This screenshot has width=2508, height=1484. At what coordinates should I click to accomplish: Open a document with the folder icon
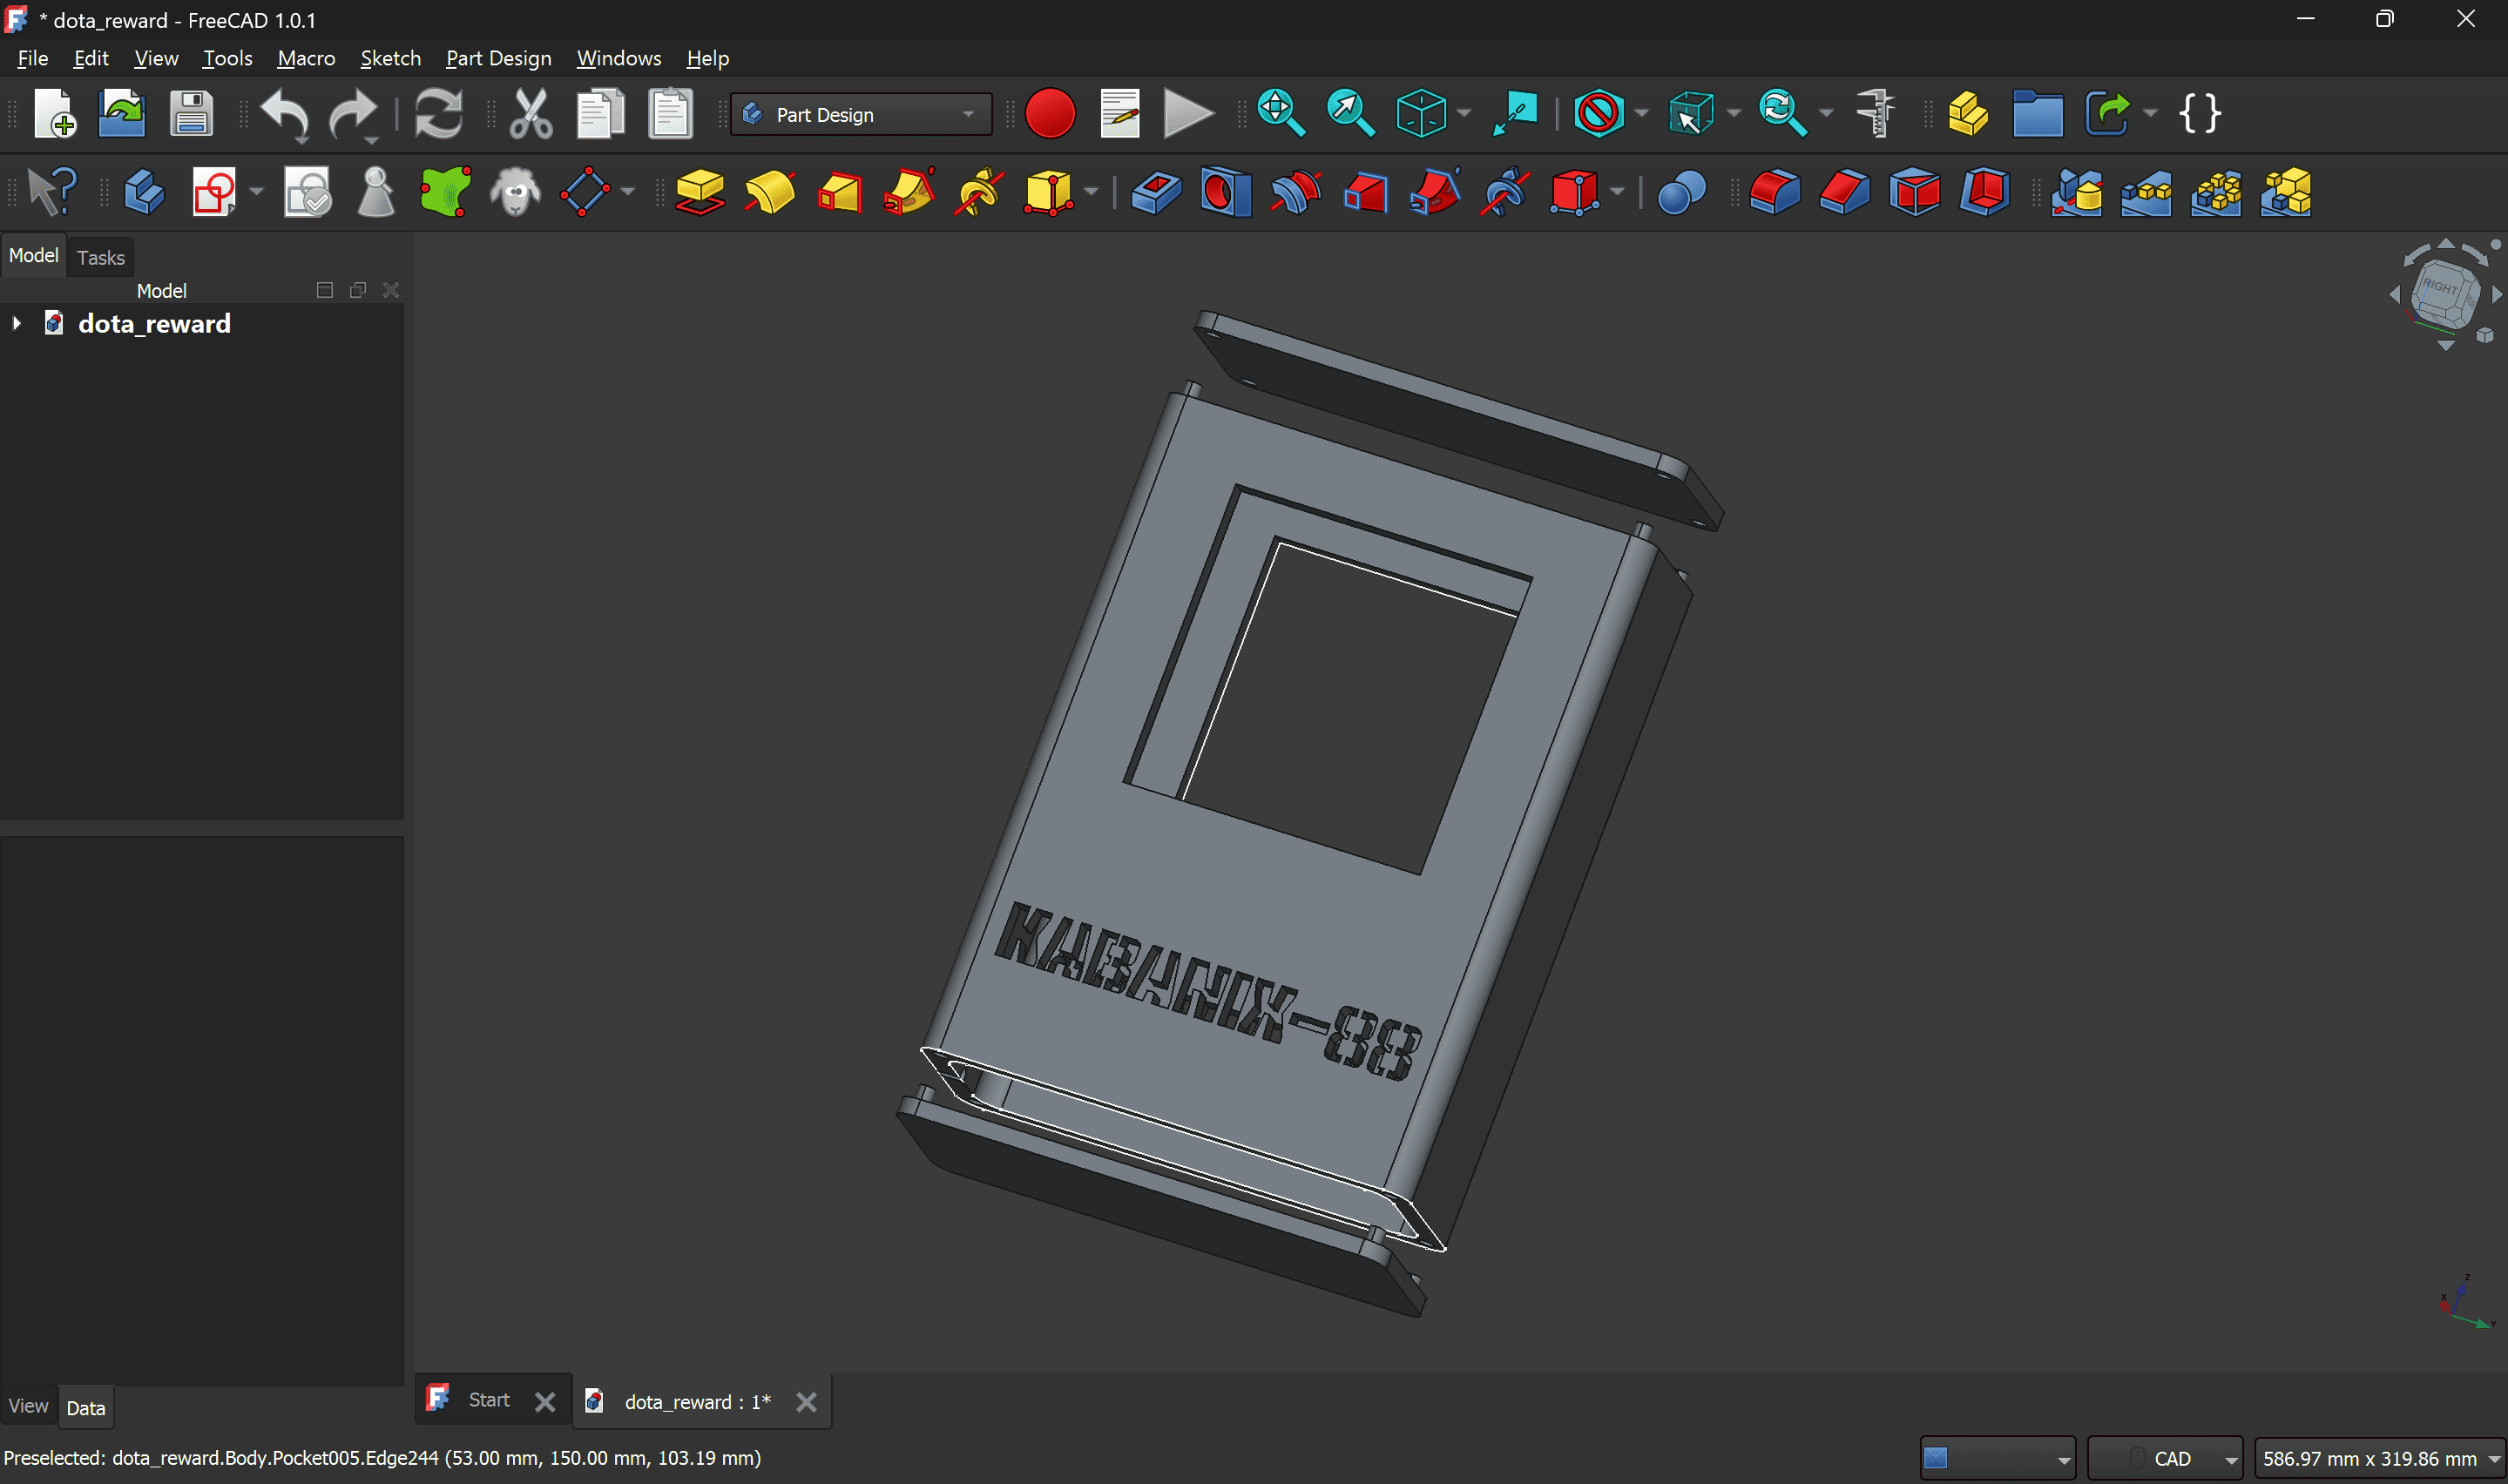[122, 114]
